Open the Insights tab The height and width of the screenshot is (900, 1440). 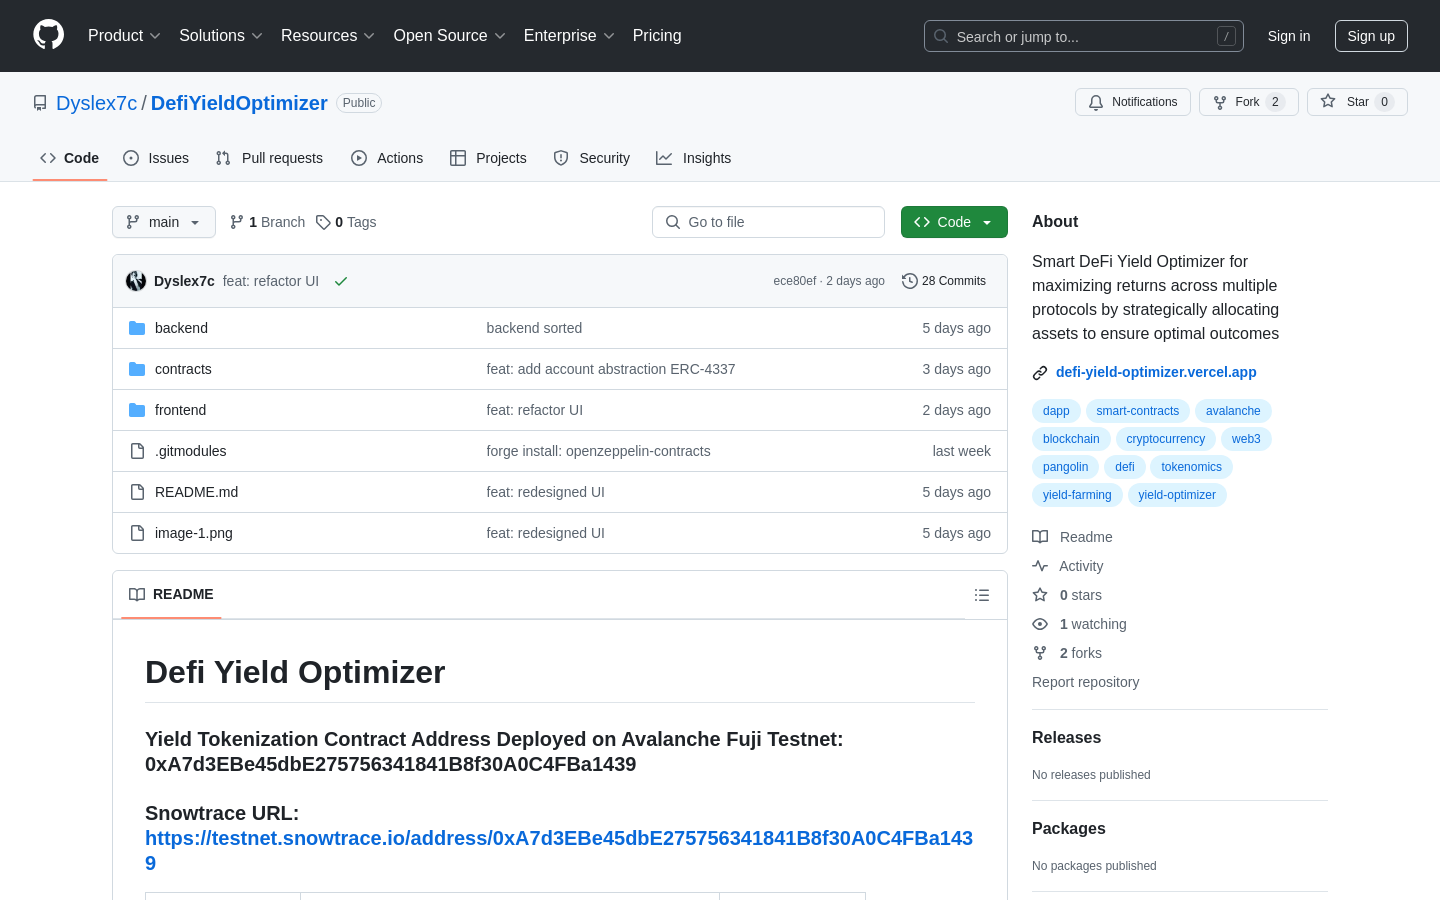(694, 158)
